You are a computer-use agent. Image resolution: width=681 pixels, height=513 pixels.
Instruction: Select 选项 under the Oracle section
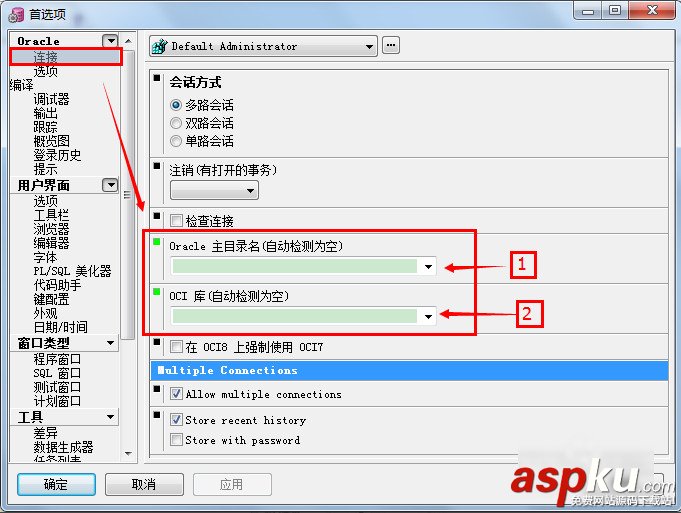[x=46, y=71]
